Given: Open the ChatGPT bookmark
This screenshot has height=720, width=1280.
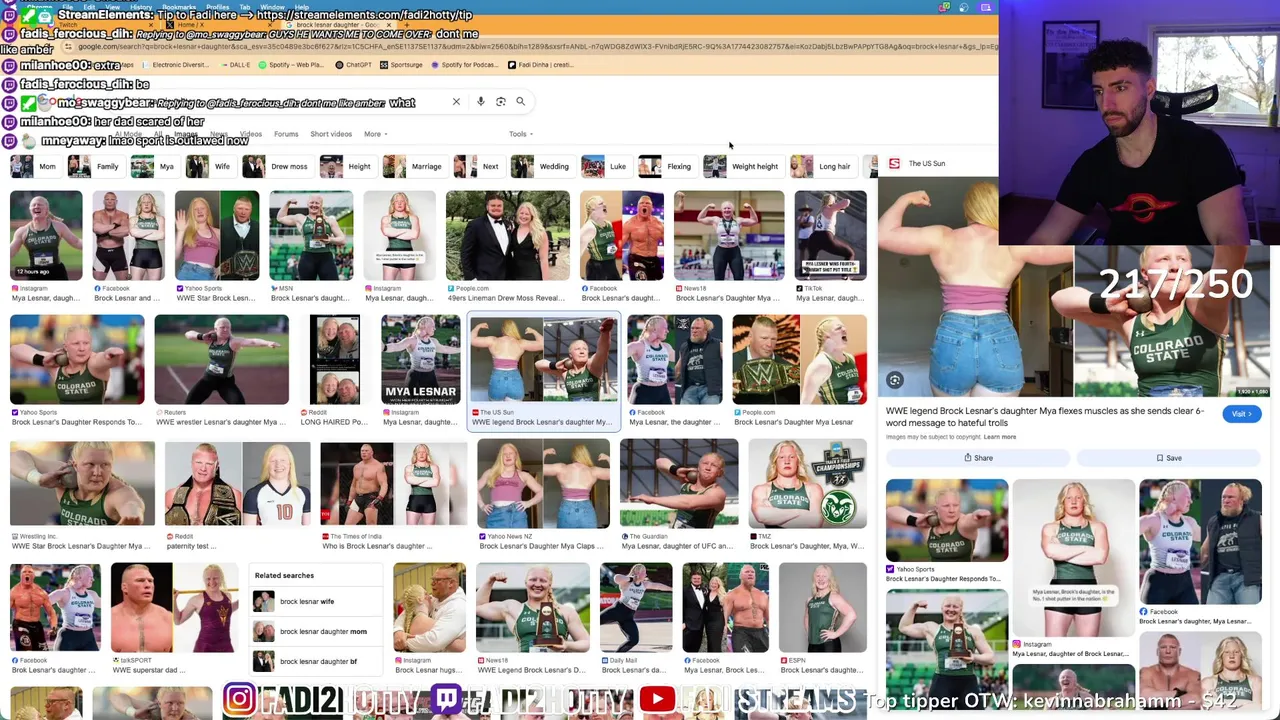Looking at the screenshot, I should (x=353, y=65).
